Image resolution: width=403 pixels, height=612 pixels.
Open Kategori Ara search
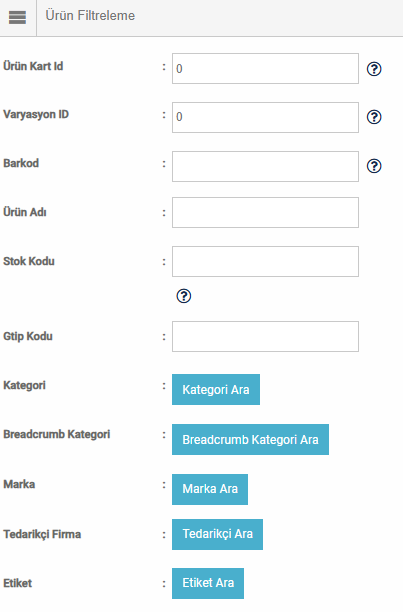216,390
